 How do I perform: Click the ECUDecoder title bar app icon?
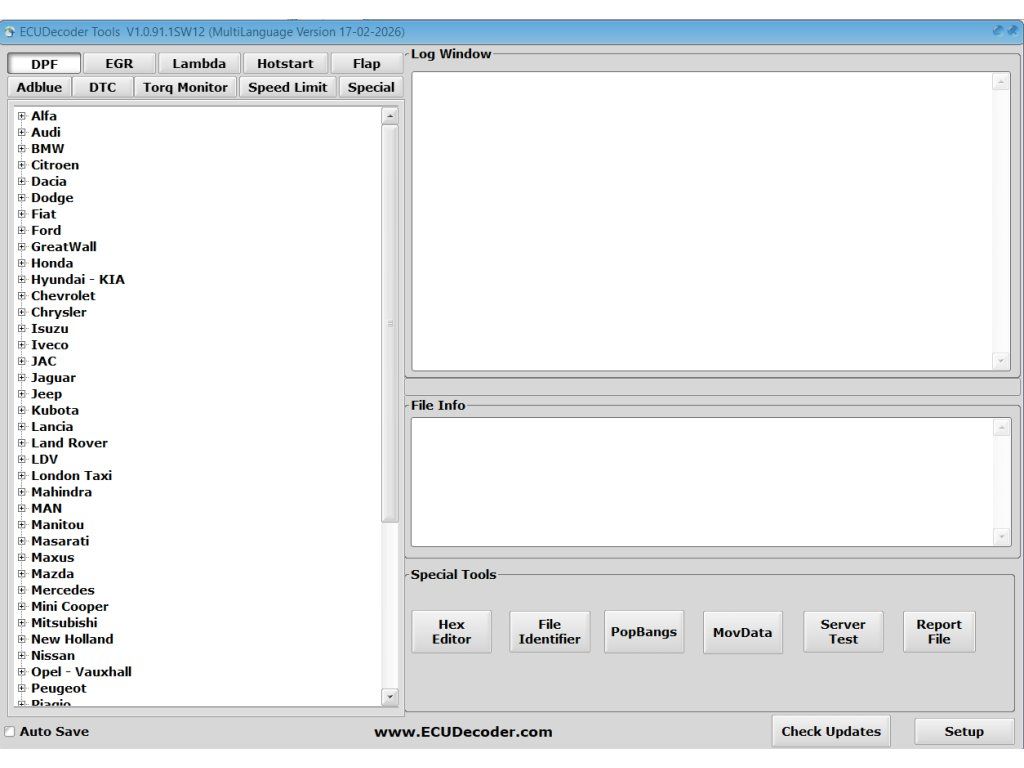10,32
